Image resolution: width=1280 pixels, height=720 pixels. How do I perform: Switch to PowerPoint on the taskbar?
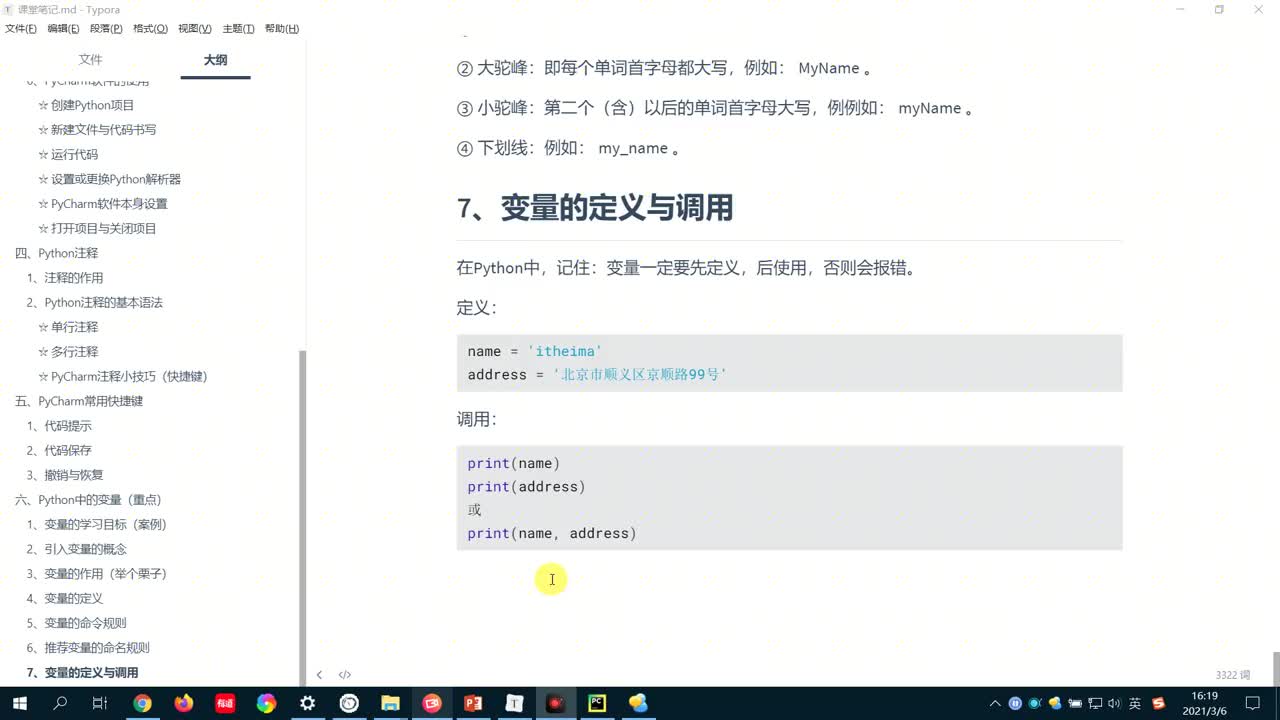473,703
